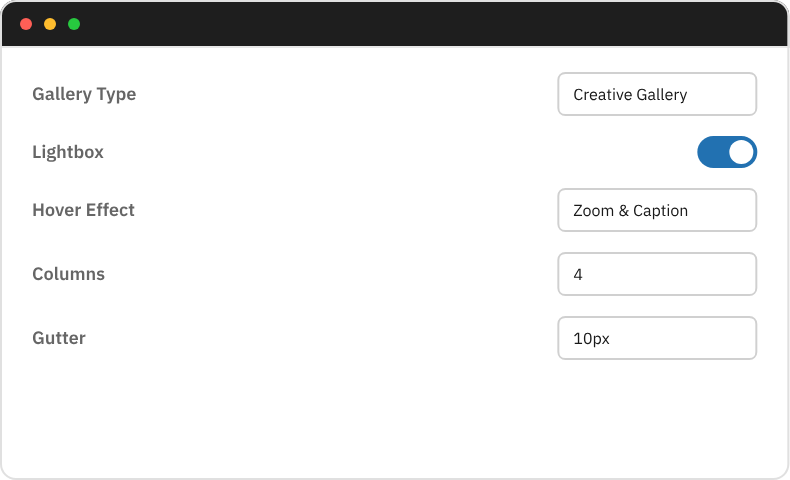Click the Gutter label text
The width and height of the screenshot is (790, 480).
tap(59, 338)
